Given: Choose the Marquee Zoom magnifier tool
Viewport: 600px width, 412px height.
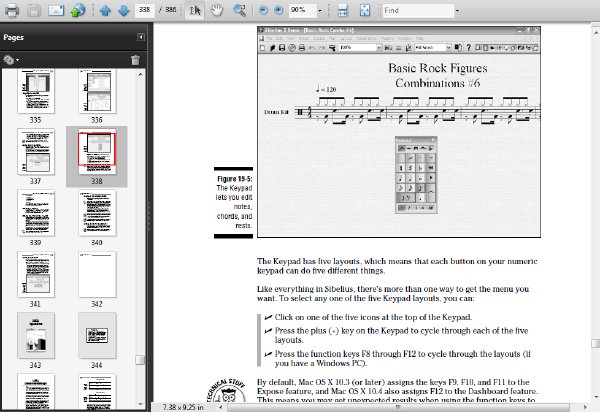Looking at the screenshot, I should [240, 10].
